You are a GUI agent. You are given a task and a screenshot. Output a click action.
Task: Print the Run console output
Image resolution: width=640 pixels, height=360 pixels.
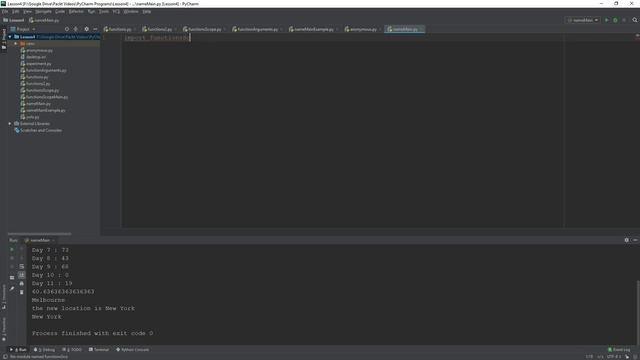pos(22,284)
